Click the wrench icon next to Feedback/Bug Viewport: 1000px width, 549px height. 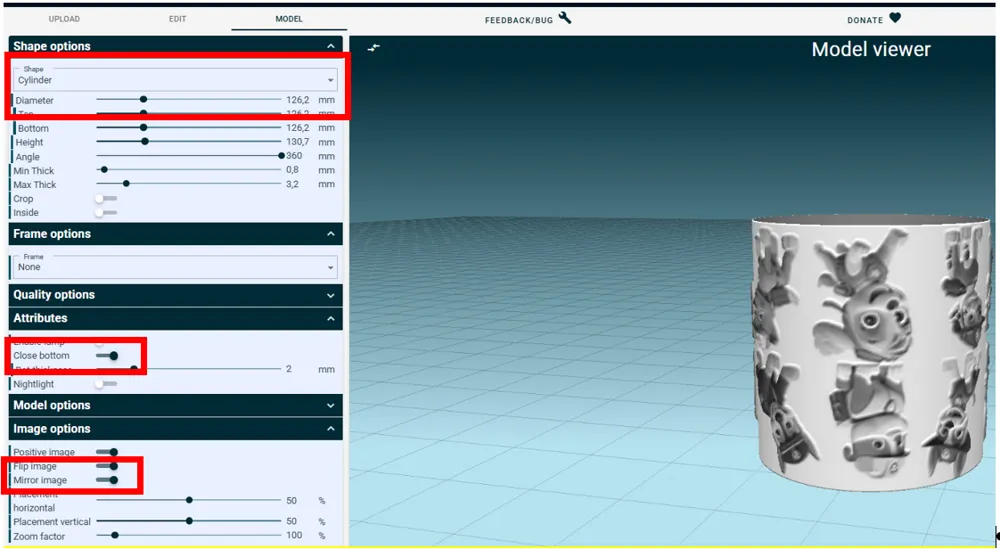tap(565, 18)
